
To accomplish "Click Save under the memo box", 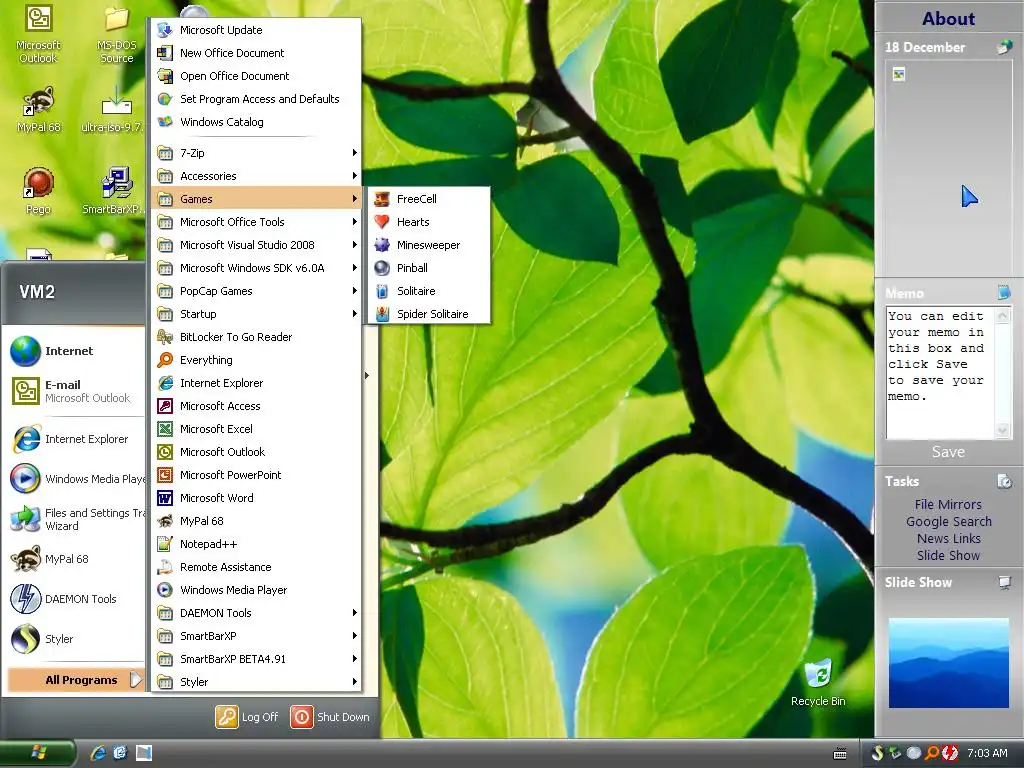I will (948, 452).
